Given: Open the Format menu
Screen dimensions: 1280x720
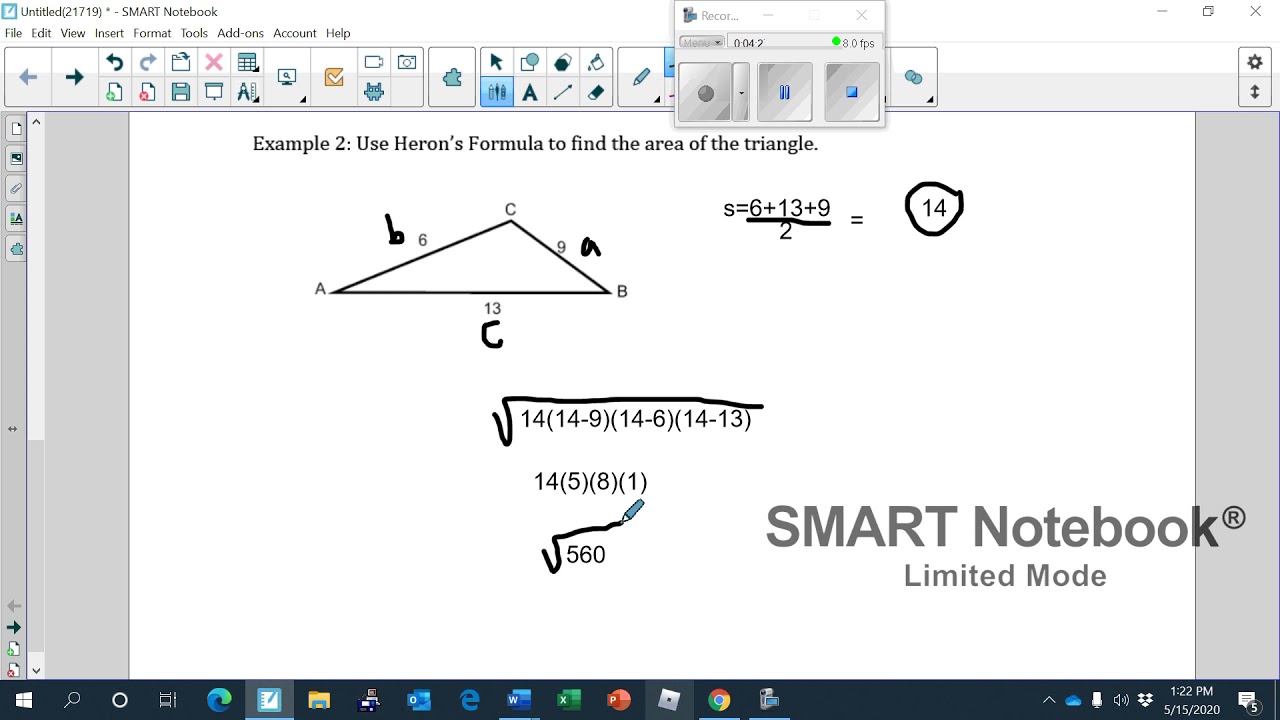Looking at the screenshot, I should coord(152,33).
